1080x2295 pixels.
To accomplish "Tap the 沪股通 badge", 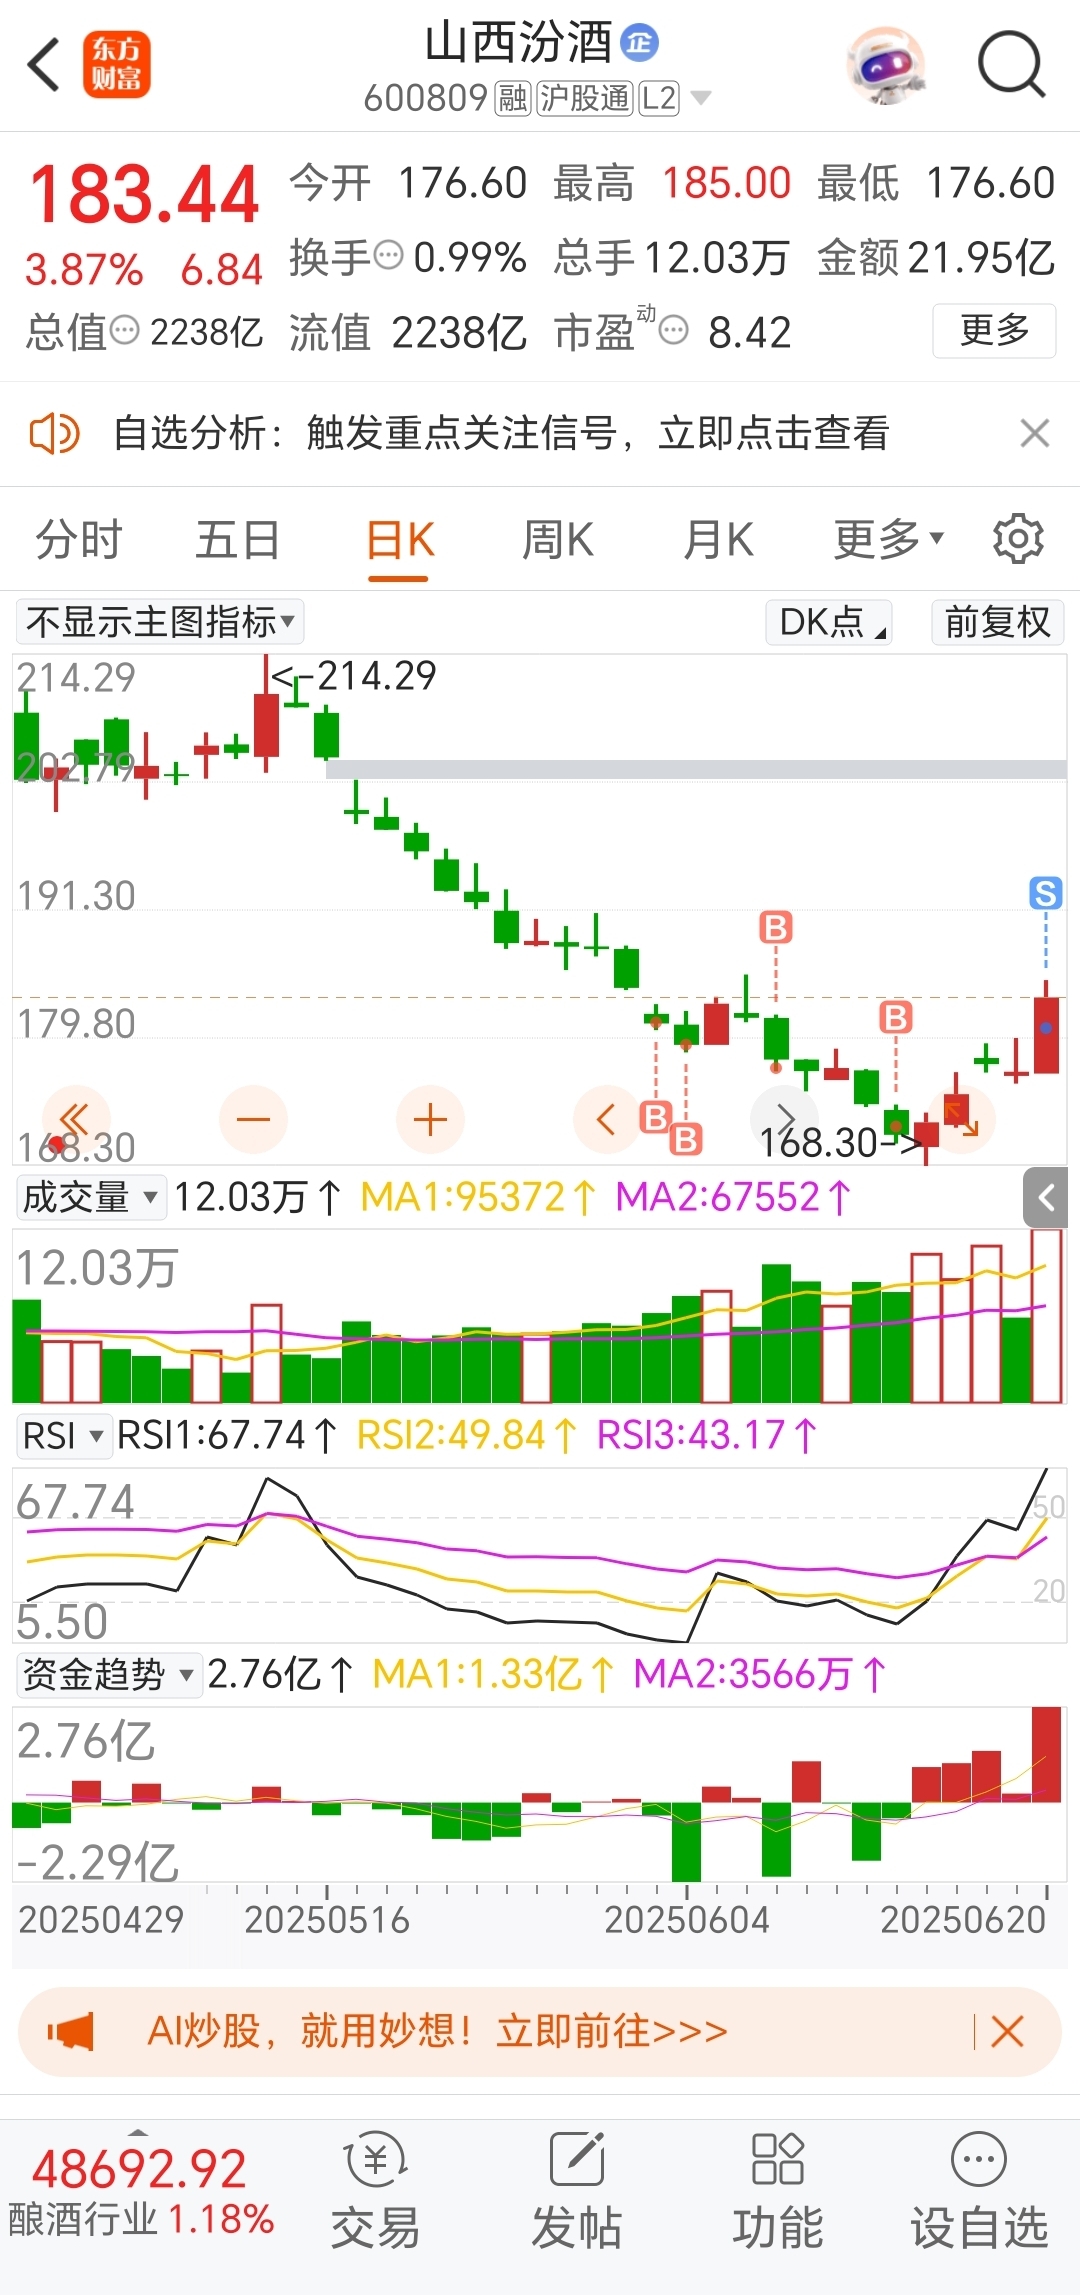I will click(585, 98).
